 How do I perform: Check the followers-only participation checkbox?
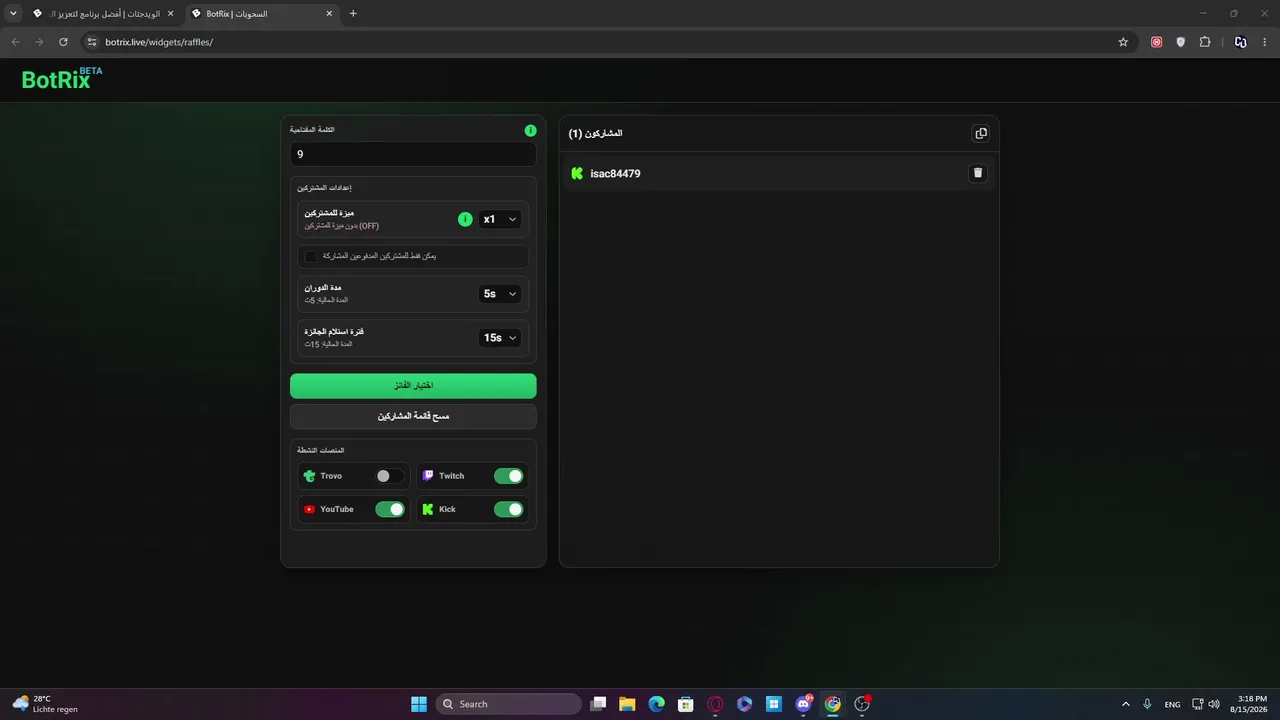point(310,257)
